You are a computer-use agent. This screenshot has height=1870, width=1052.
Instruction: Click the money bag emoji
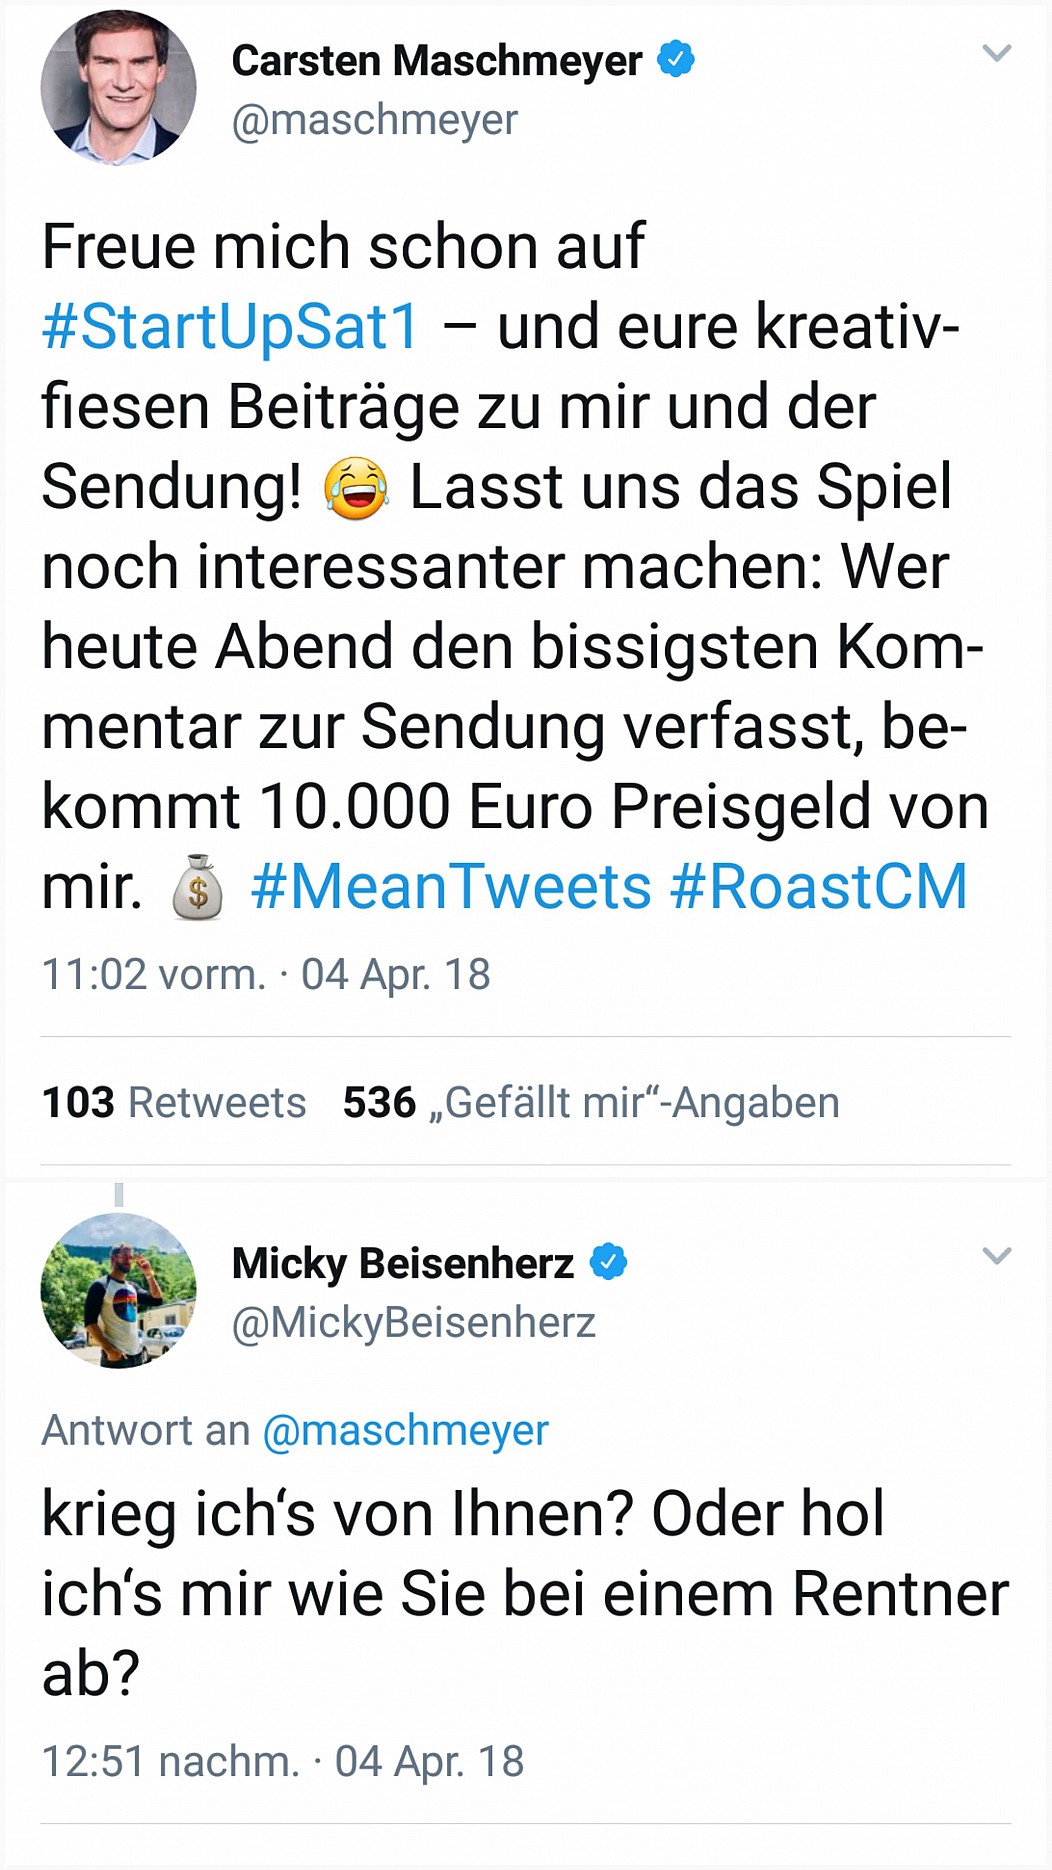coord(197,887)
